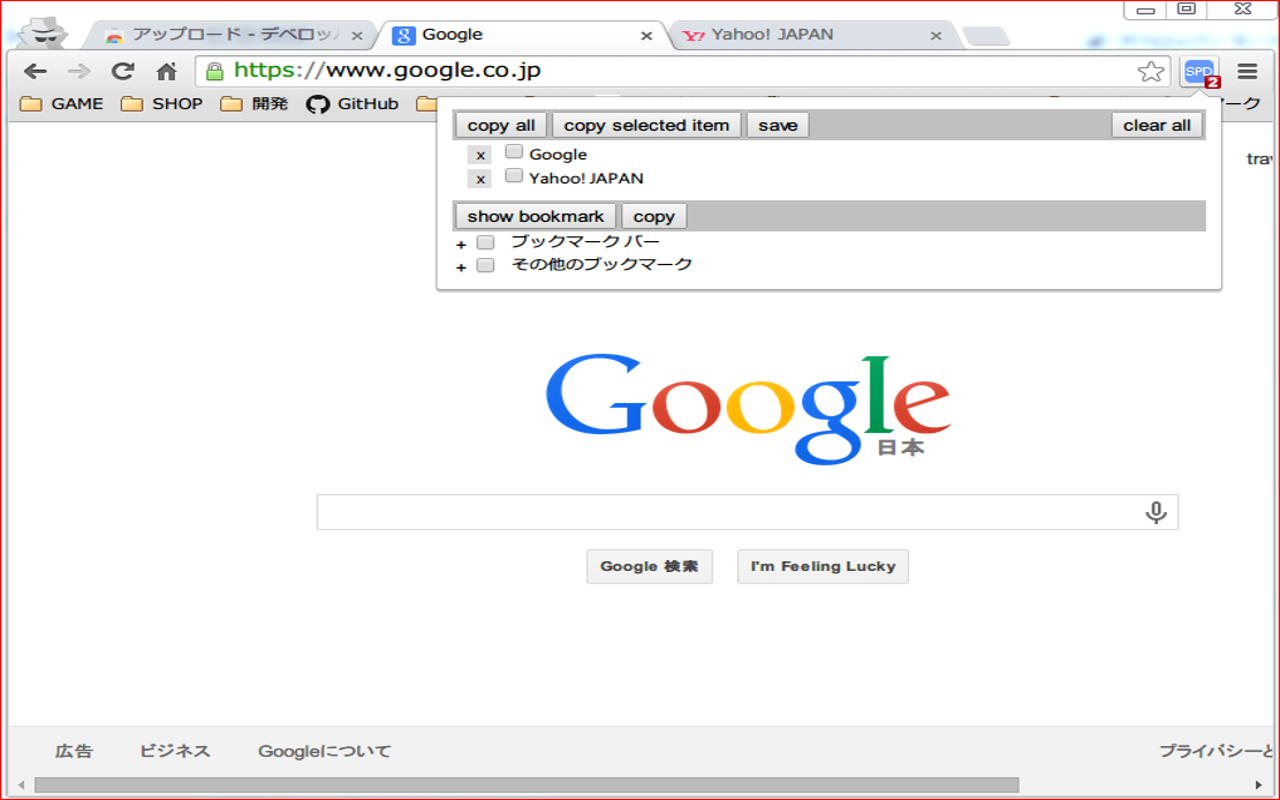Click the save button in popup
Viewport: 1280px width, 800px height.
pos(778,125)
